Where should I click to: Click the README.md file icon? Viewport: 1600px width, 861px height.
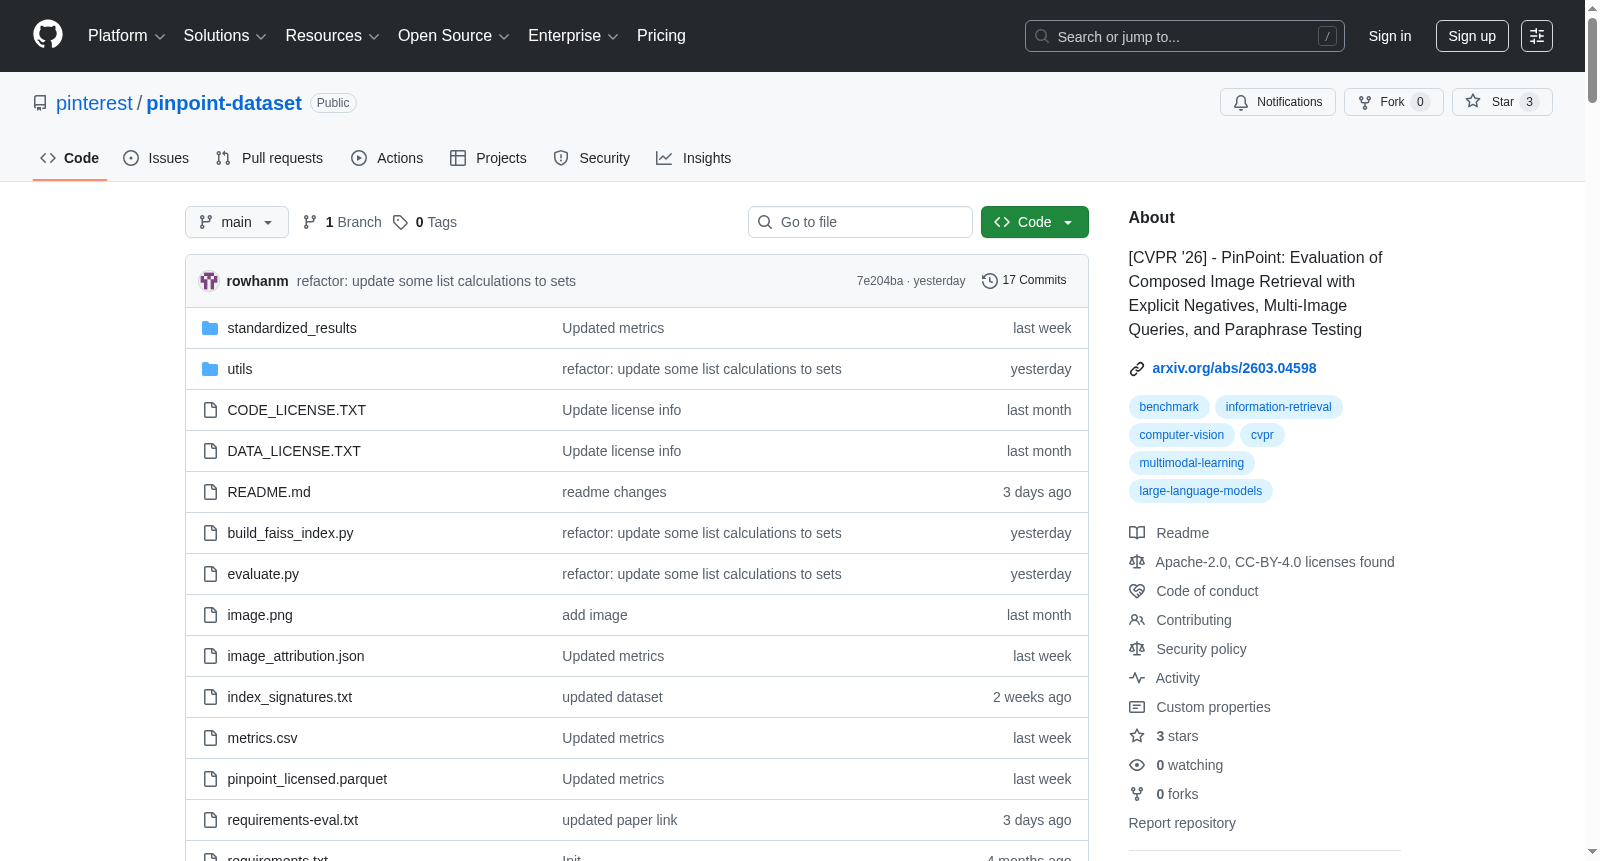pos(210,492)
